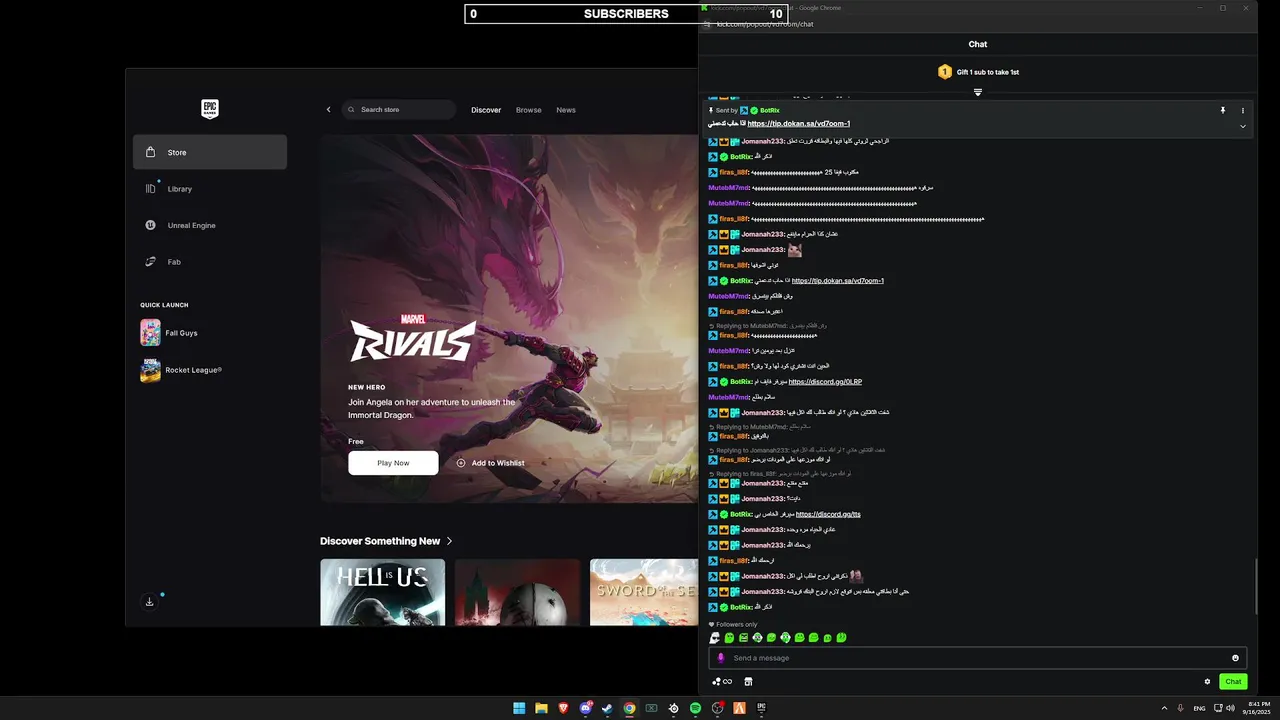Open the Sword of the Sea card
The width and height of the screenshot is (1280, 720).
pyautogui.click(x=644, y=592)
